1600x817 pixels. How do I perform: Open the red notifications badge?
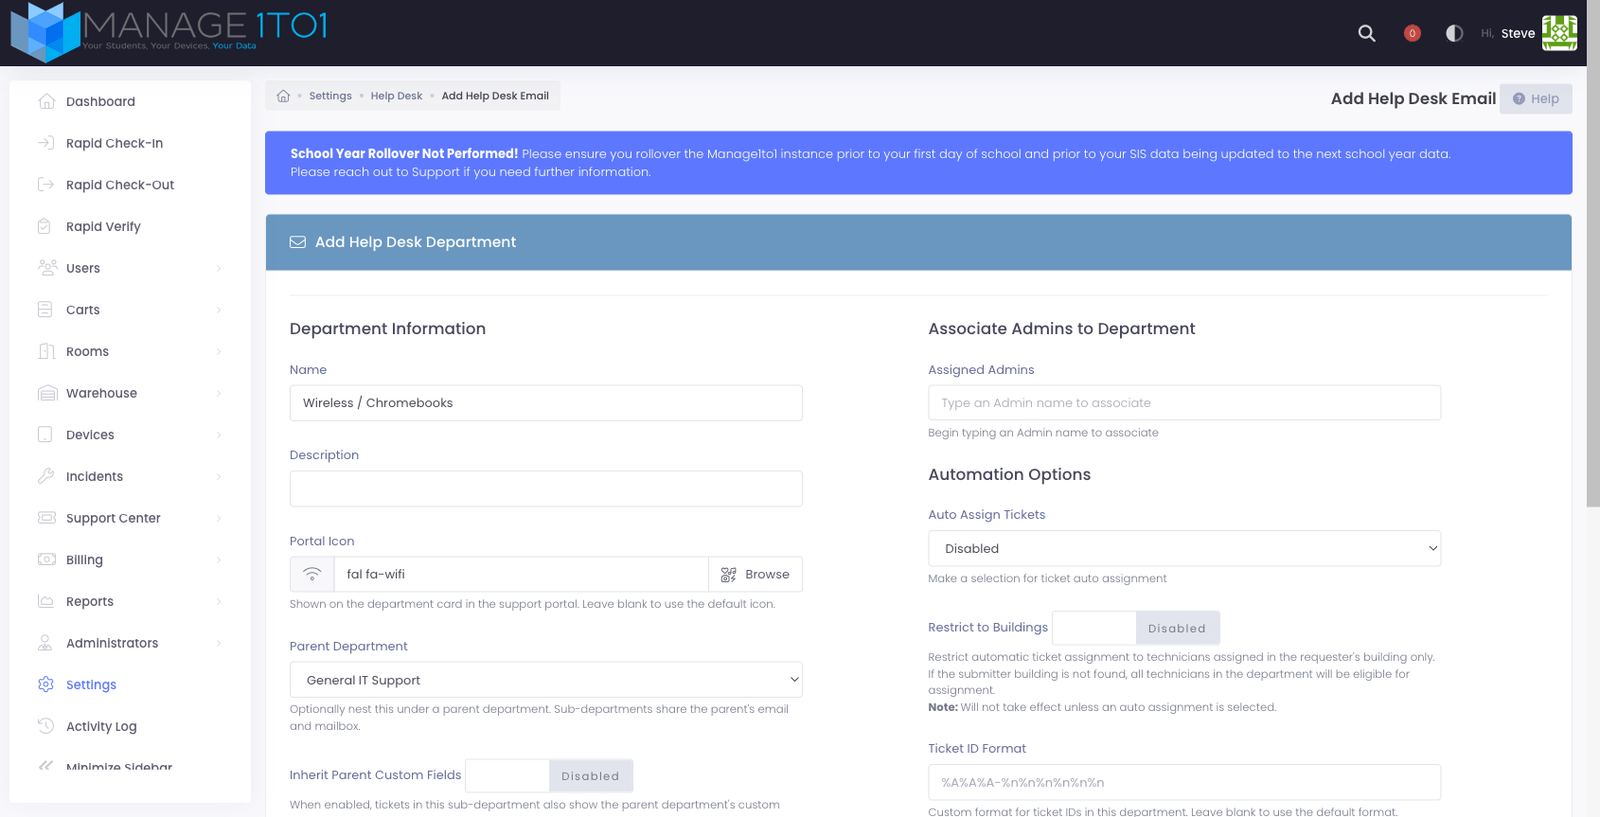(1412, 33)
